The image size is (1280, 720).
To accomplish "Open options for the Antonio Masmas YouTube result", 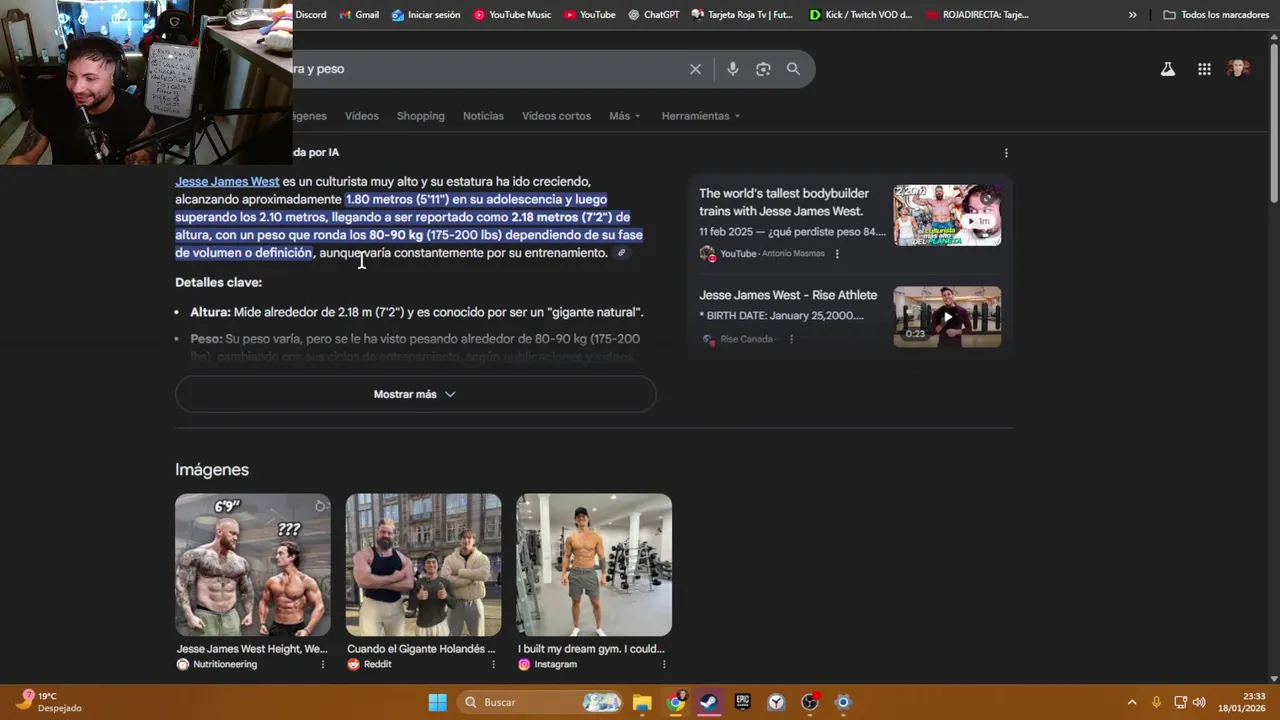I will point(837,254).
